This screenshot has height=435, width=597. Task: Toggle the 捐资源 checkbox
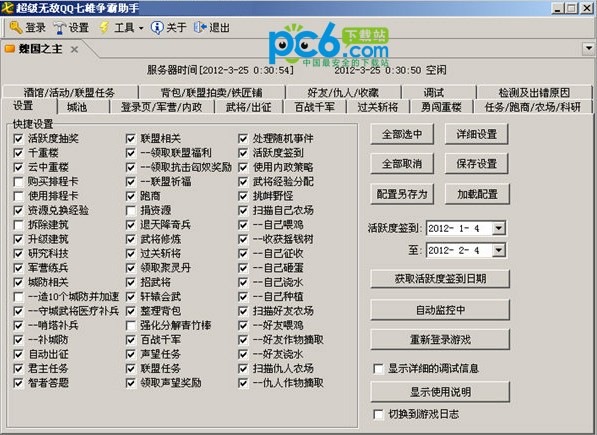pos(131,210)
